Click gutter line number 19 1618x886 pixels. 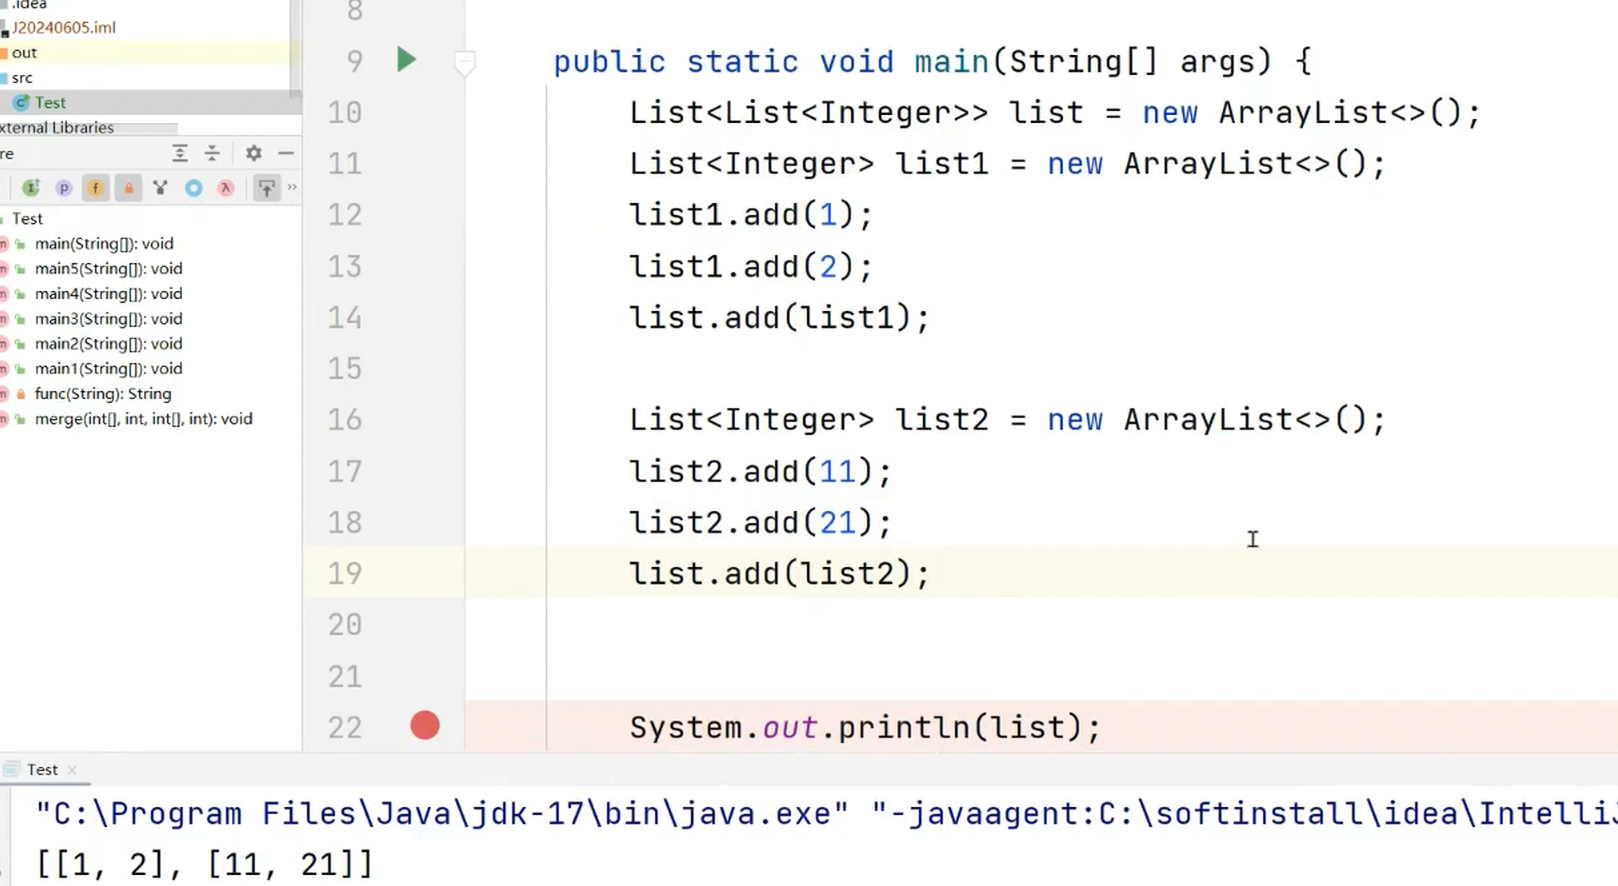345,573
